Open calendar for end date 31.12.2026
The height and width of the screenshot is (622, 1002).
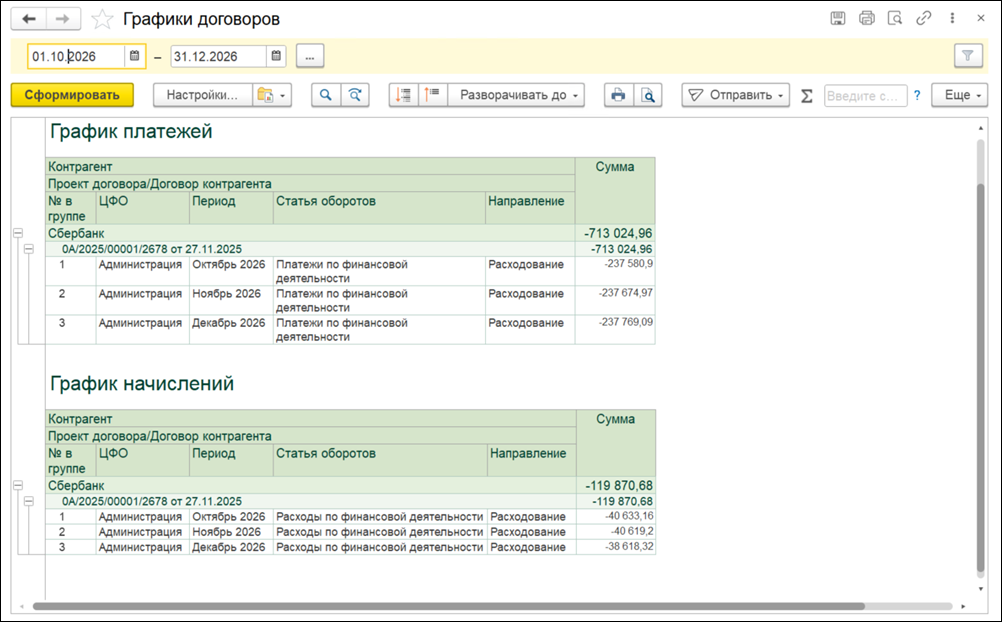[275, 56]
